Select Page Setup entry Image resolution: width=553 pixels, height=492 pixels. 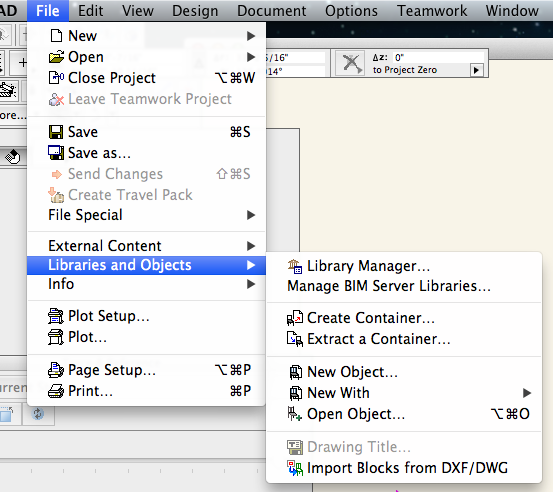[146, 370]
